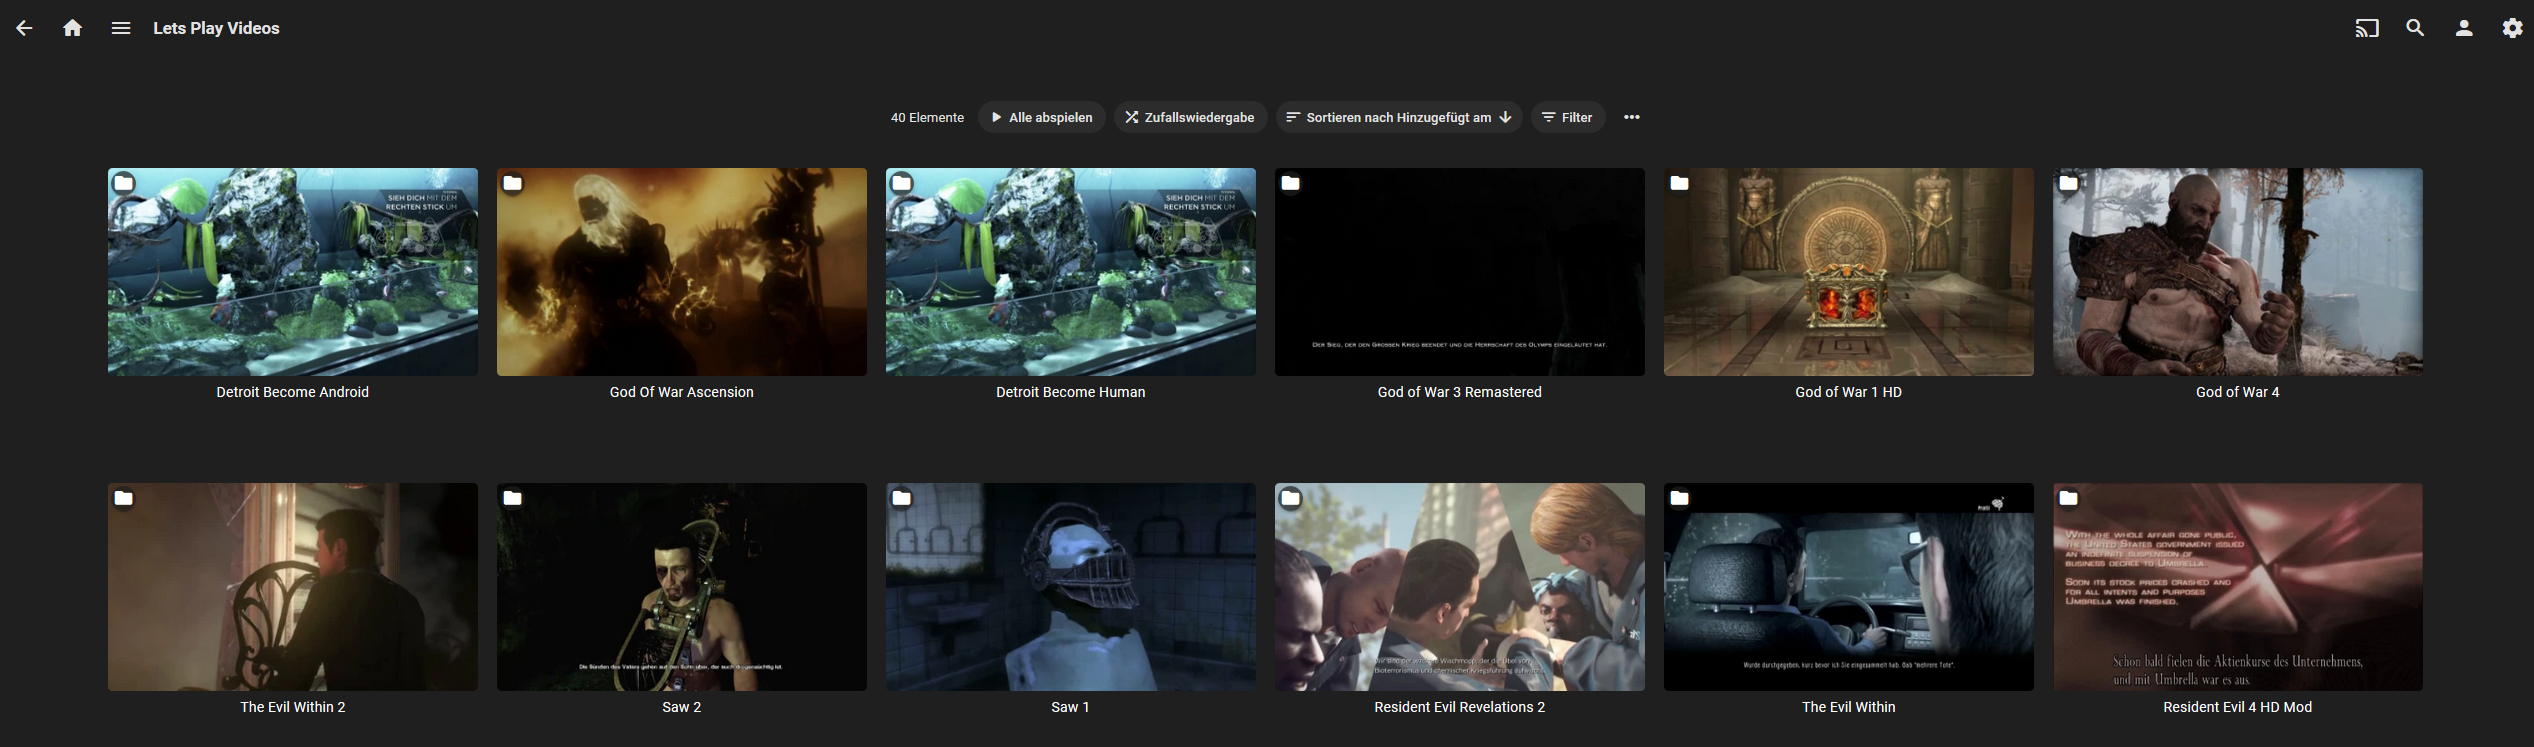Viewport: 2534px width, 747px height.
Task: Open the cast to device icon
Action: pos(2366,28)
